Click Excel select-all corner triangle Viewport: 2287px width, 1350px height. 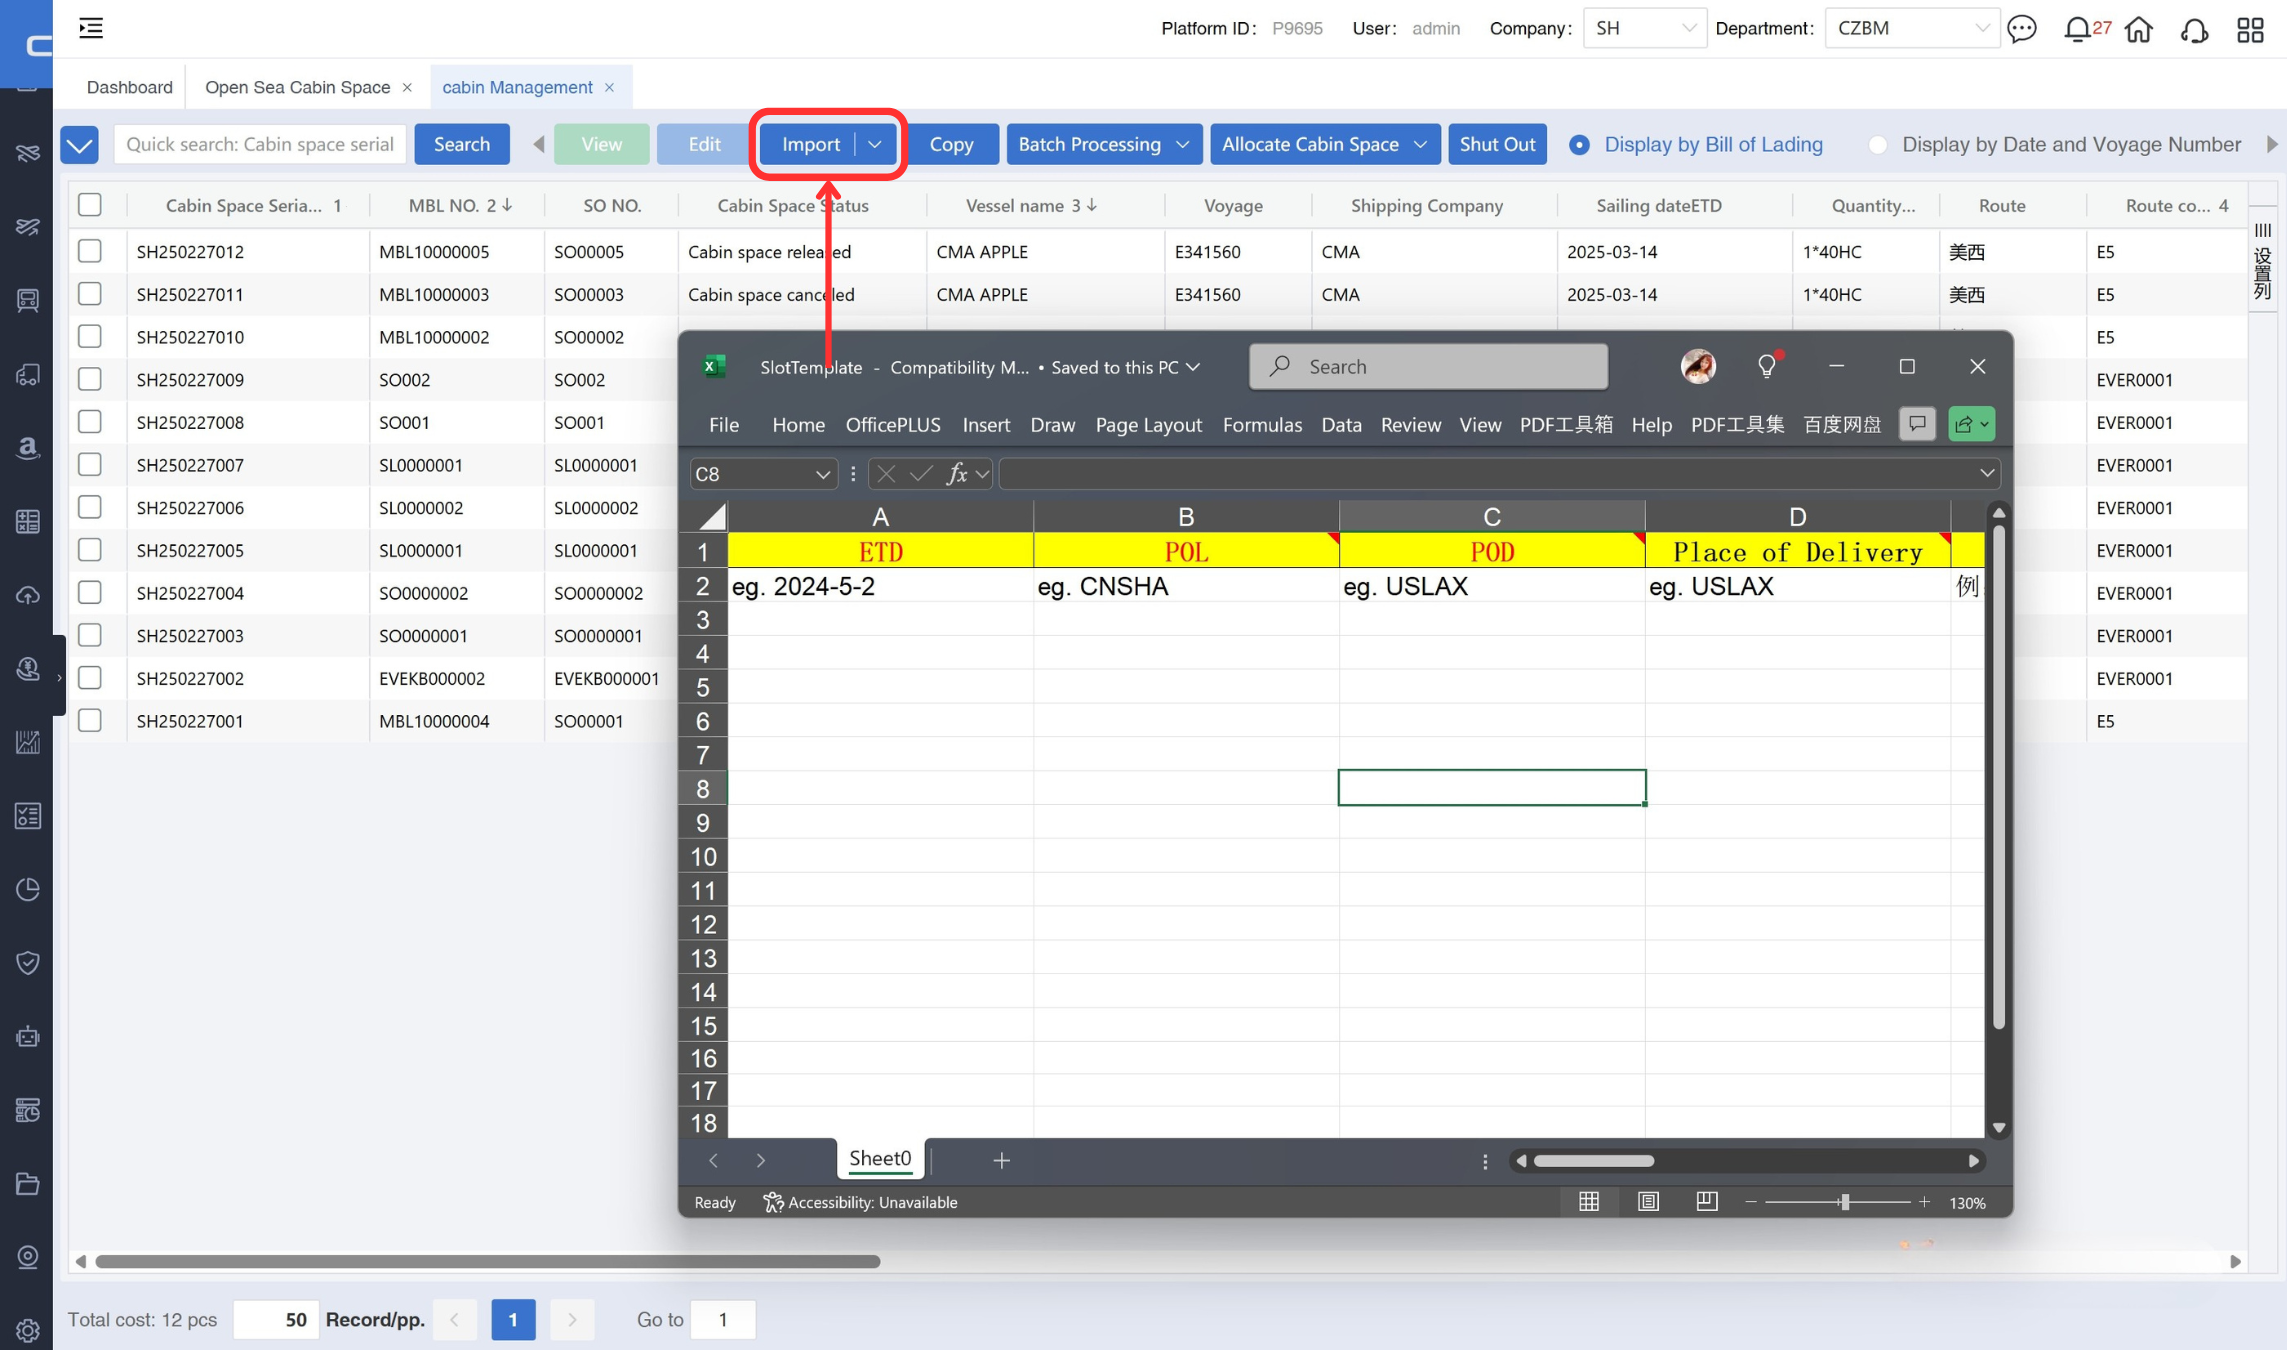tap(712, 517)
